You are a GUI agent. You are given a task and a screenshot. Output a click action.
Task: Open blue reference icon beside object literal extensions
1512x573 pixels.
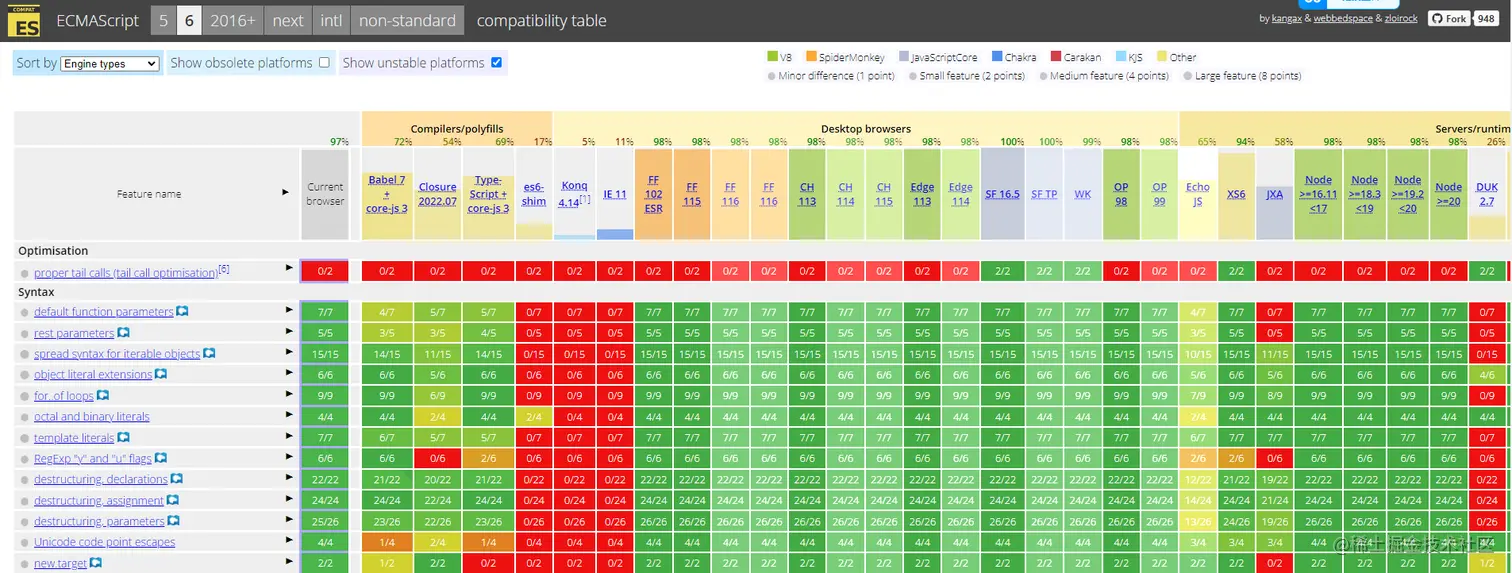[x=161, y=375]
